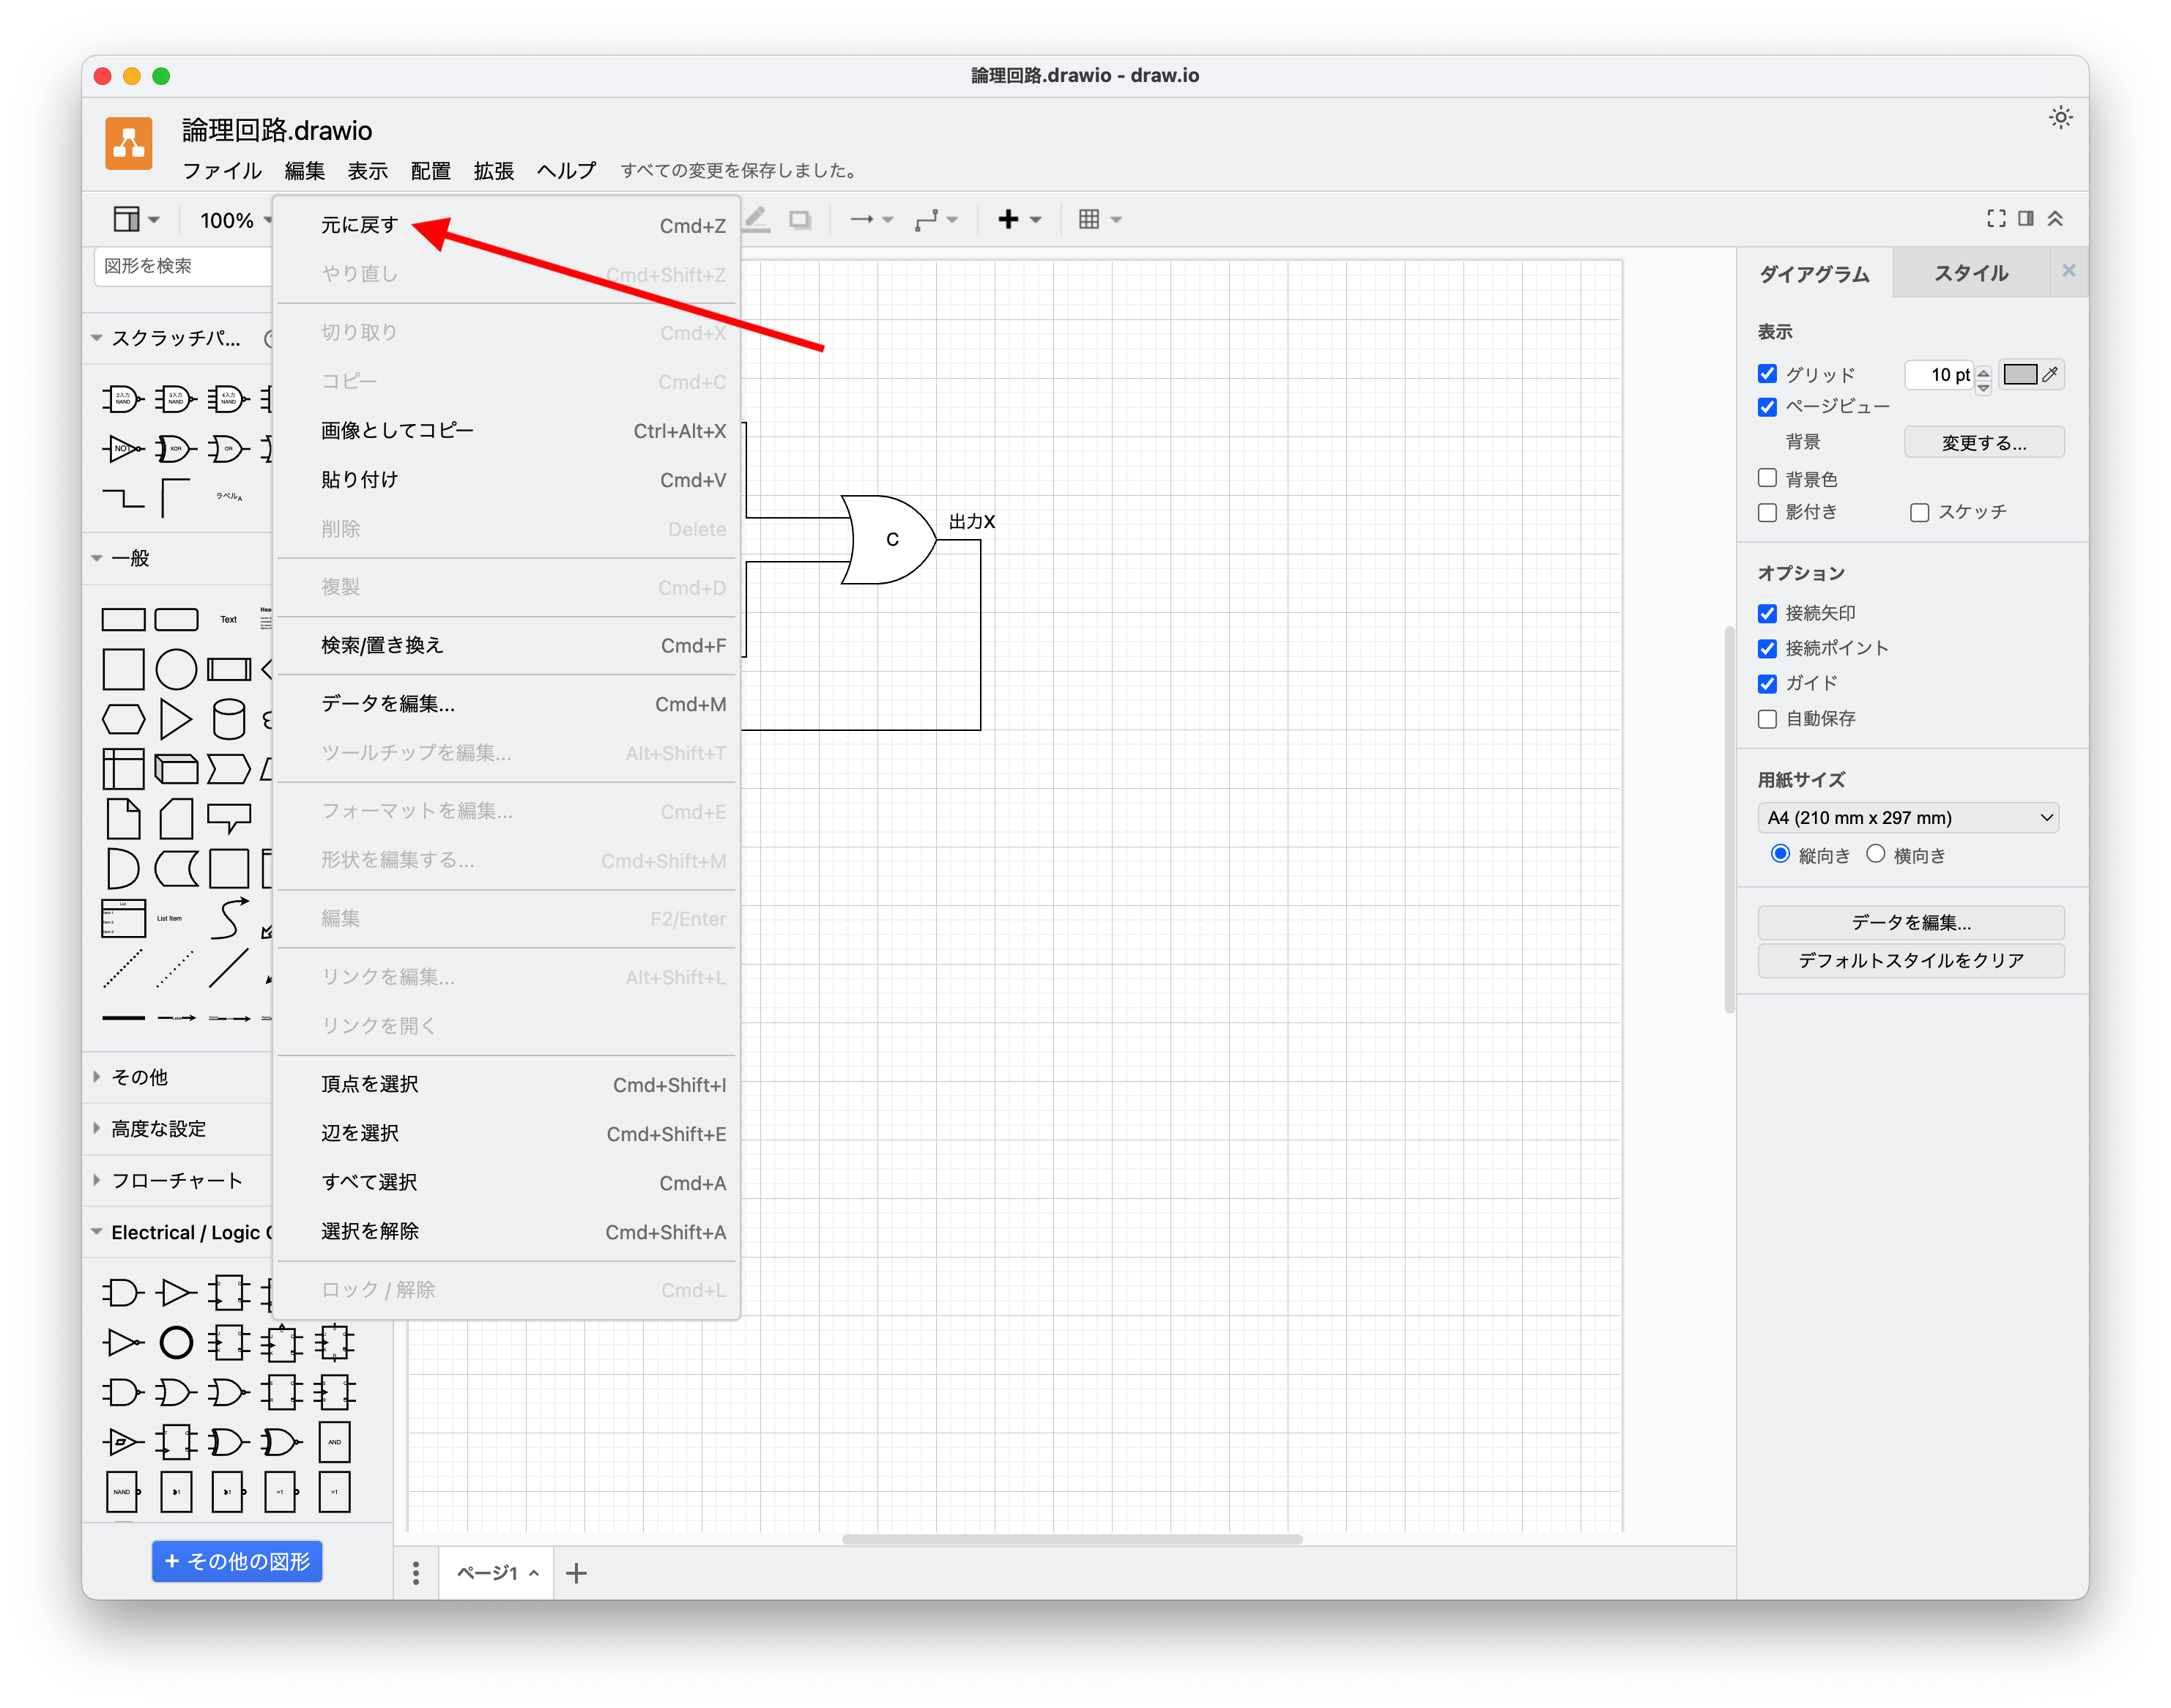This screenshot has width=2171, height=1708.
Task: Open the 用紙サイズ A4 dropdown
Action: [x=1907, y=818]
